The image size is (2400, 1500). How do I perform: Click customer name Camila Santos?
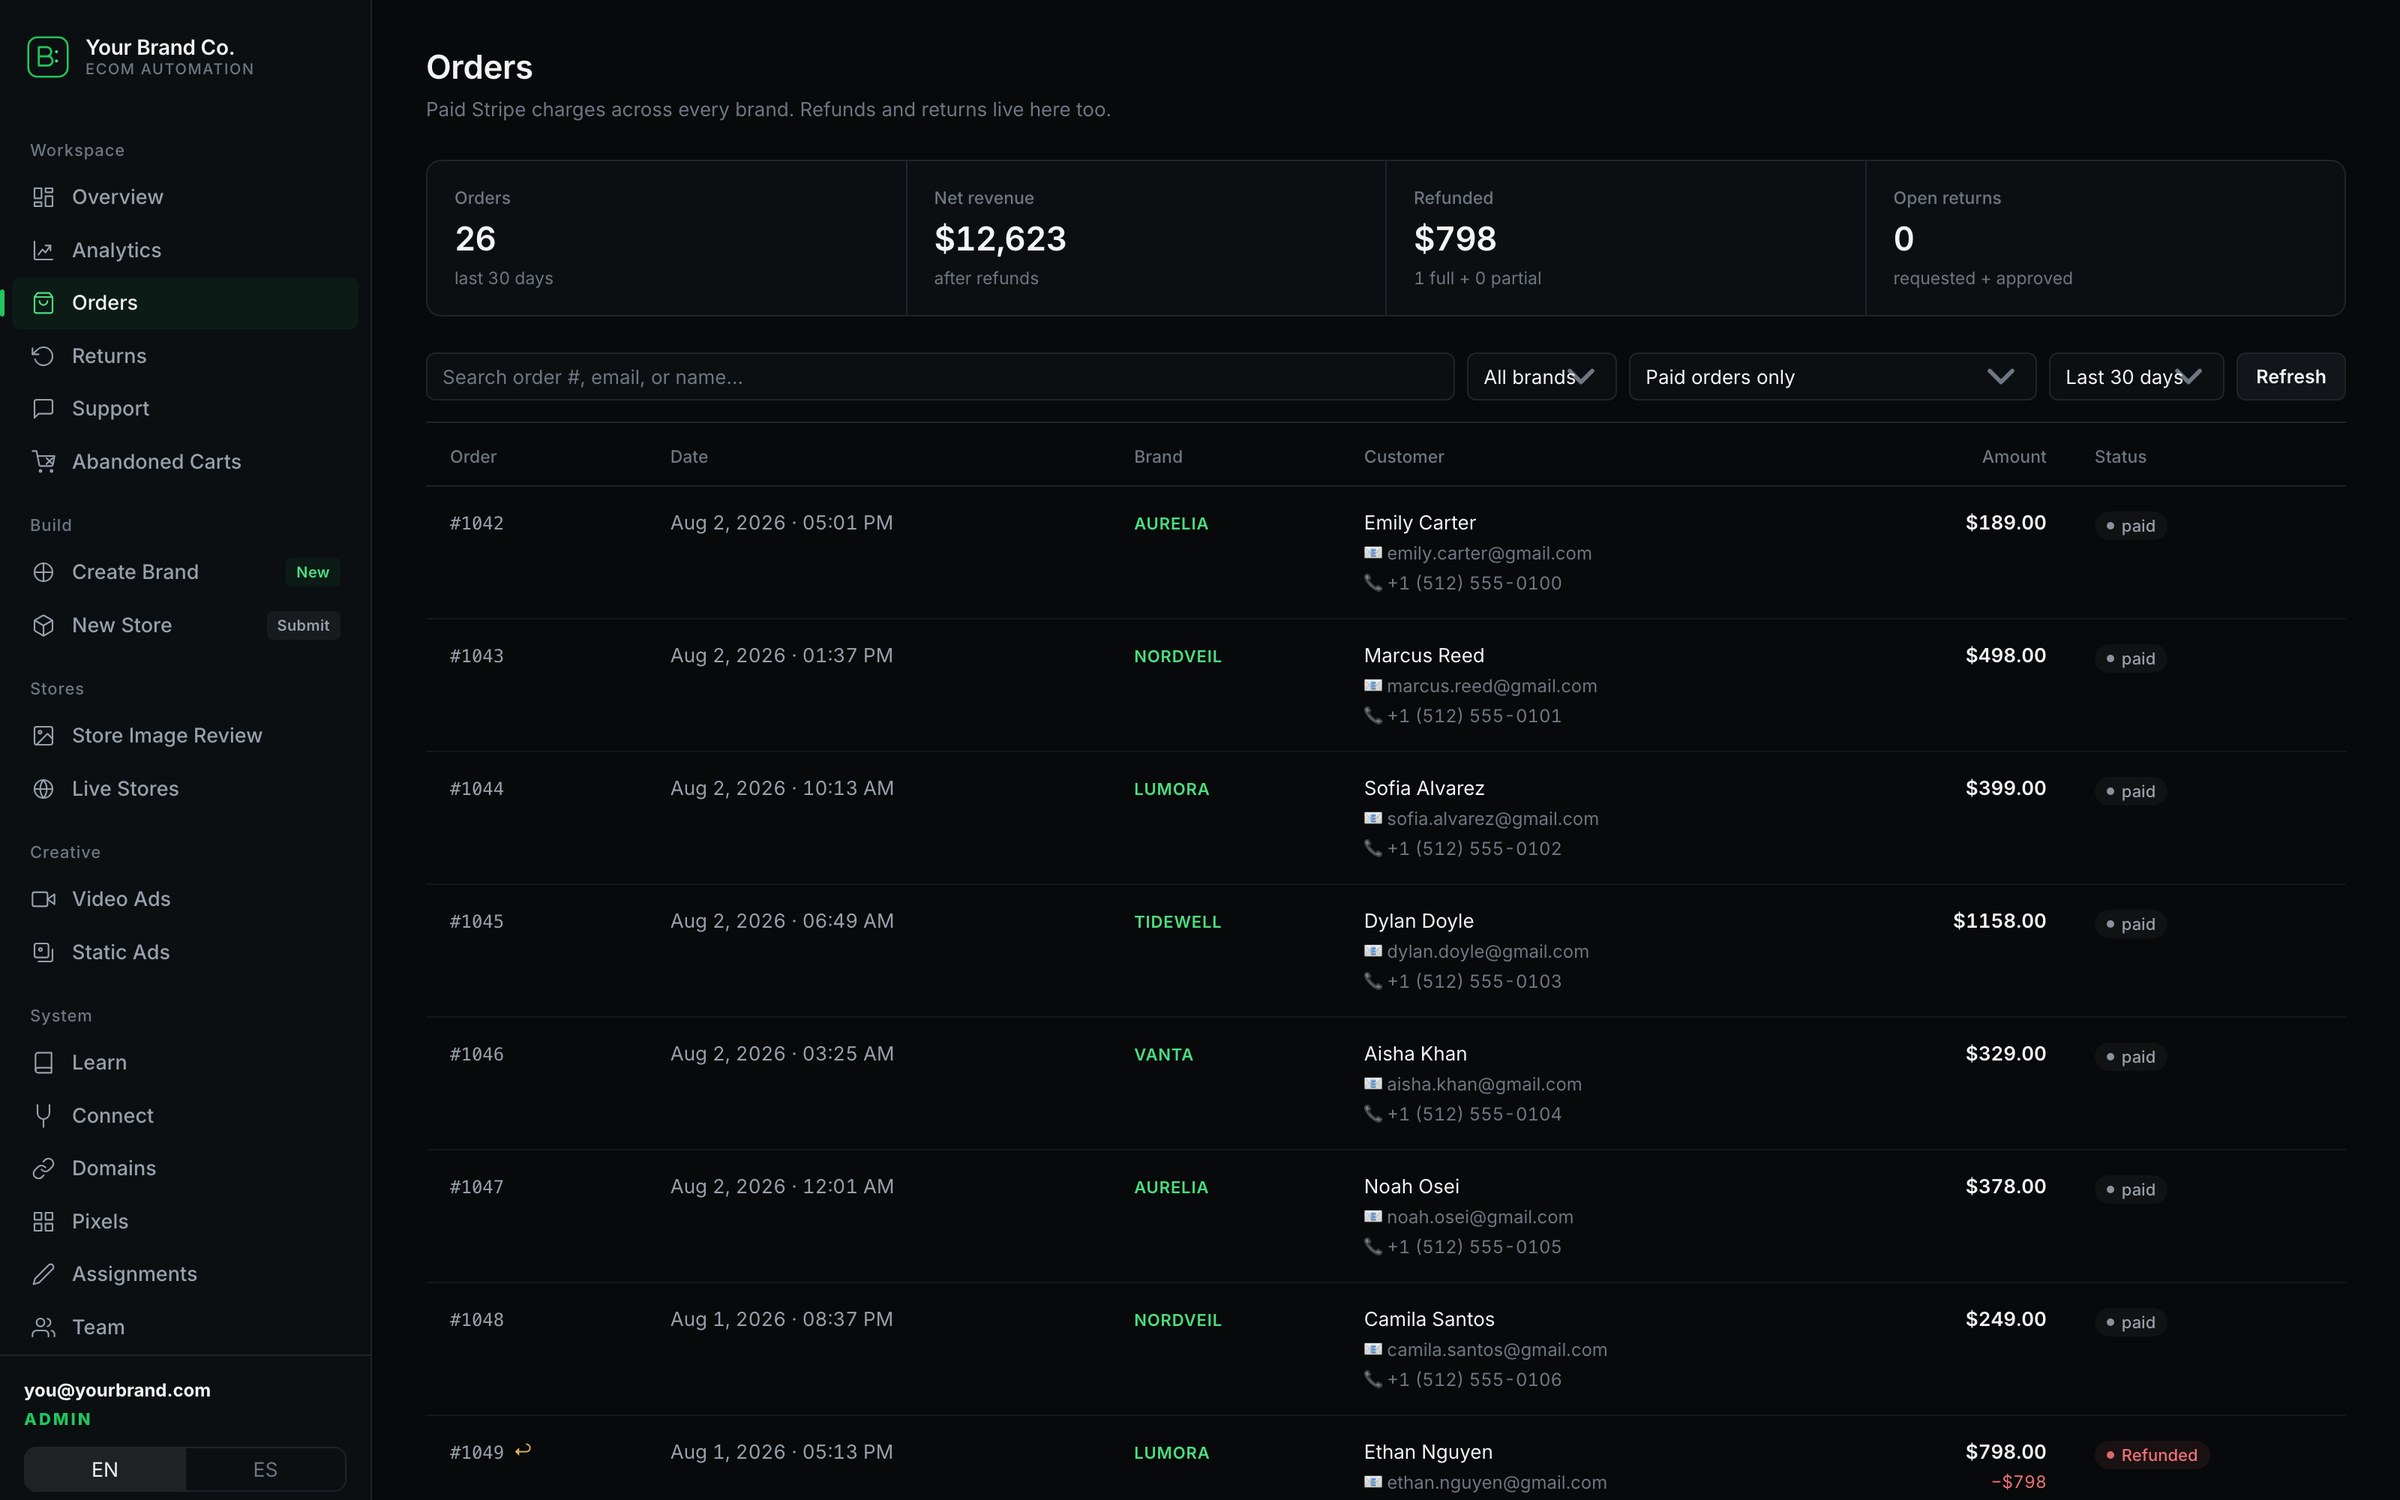coord(1429,1319)
